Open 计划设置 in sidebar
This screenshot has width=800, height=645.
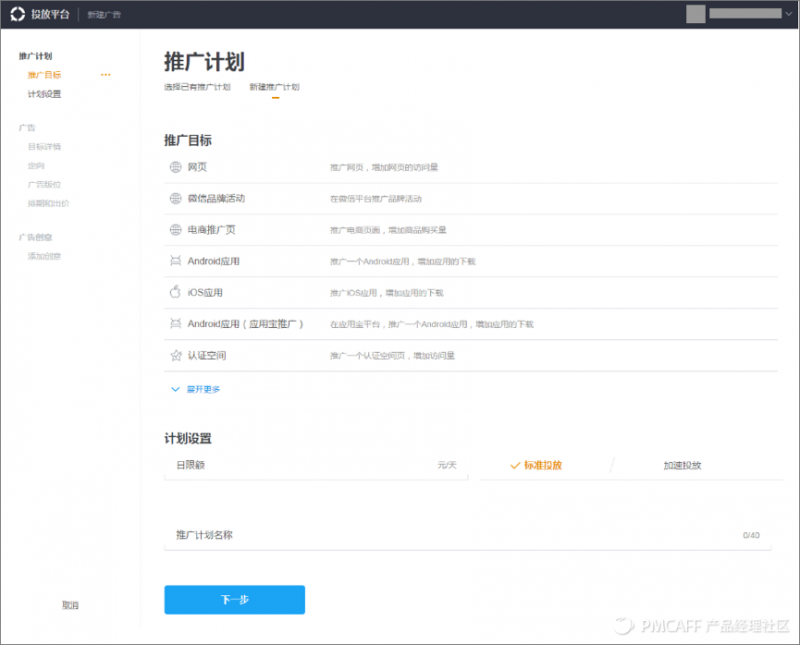(44, 94)
